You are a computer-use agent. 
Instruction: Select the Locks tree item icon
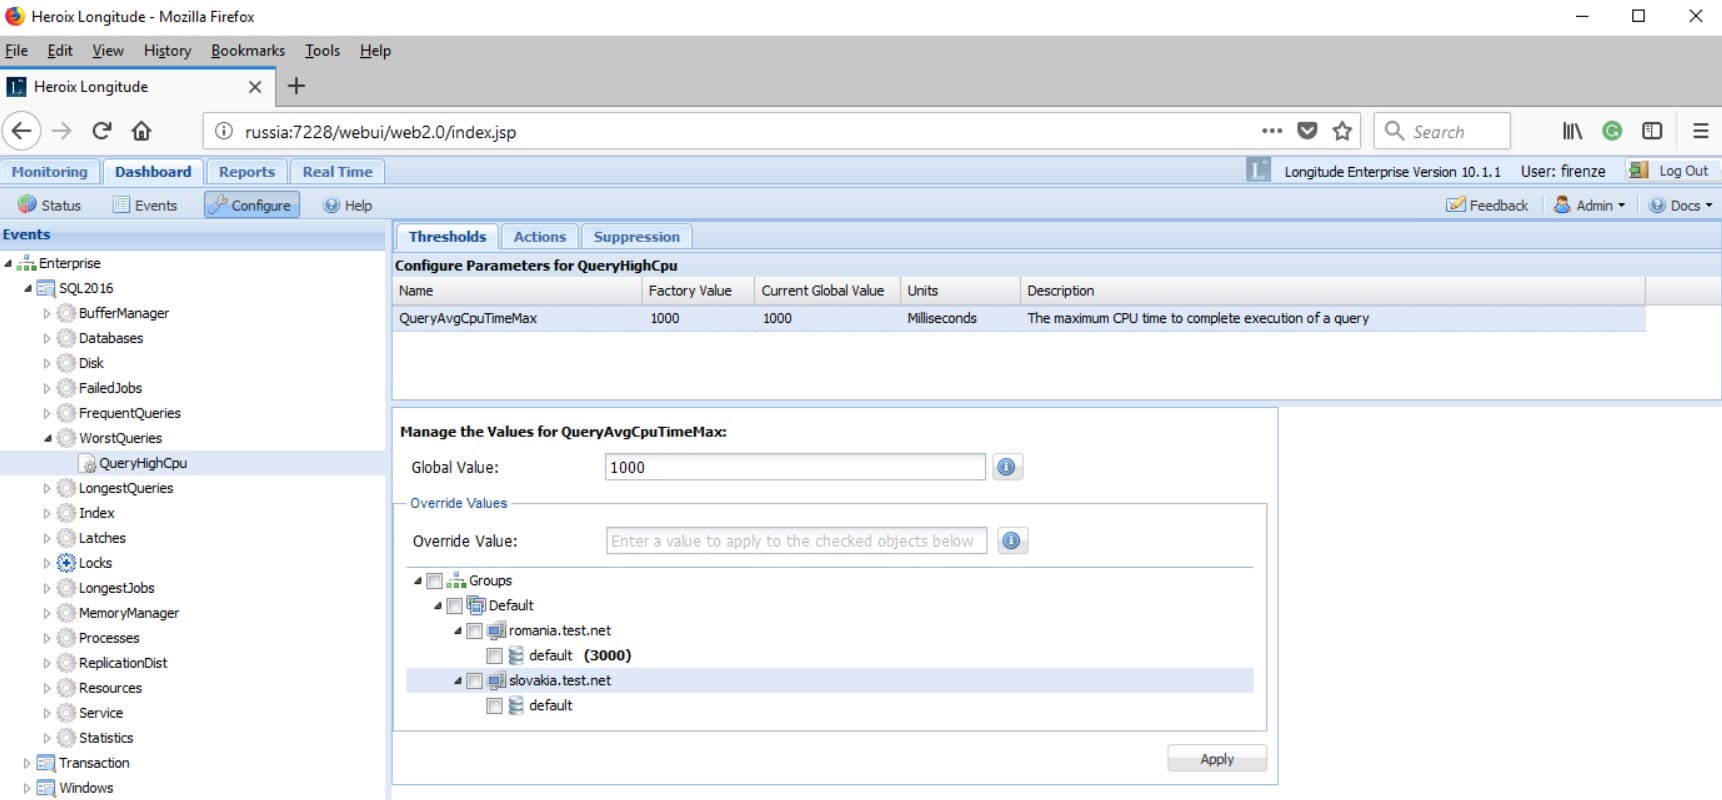(x=66, y=563)
